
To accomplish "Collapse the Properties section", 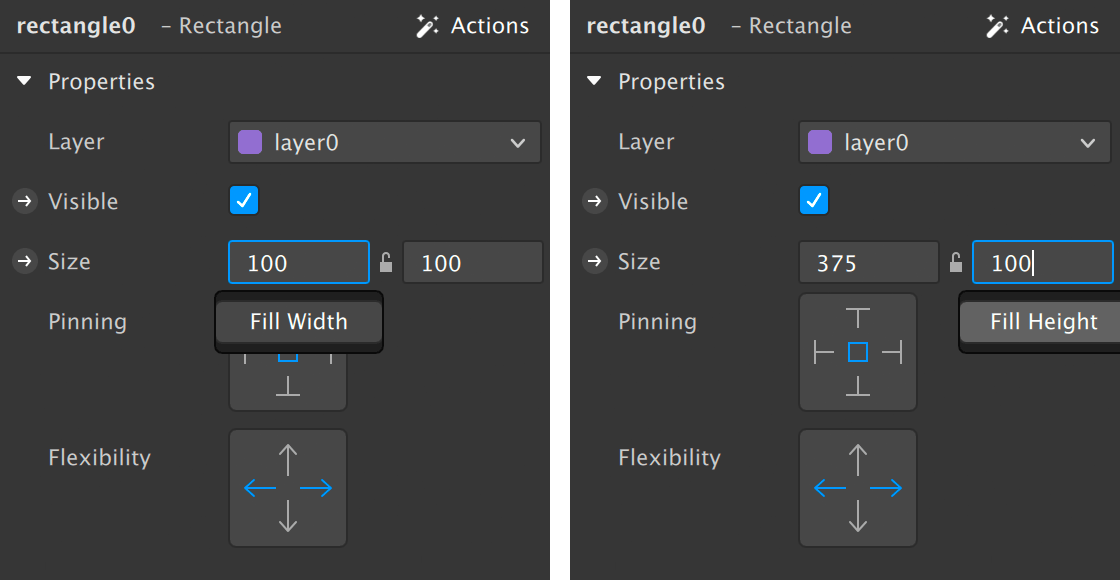I will (23, 81).
